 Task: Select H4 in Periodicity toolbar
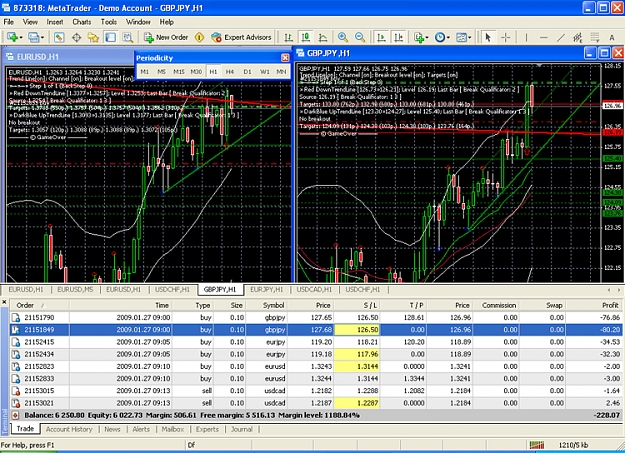coord(230,71)
